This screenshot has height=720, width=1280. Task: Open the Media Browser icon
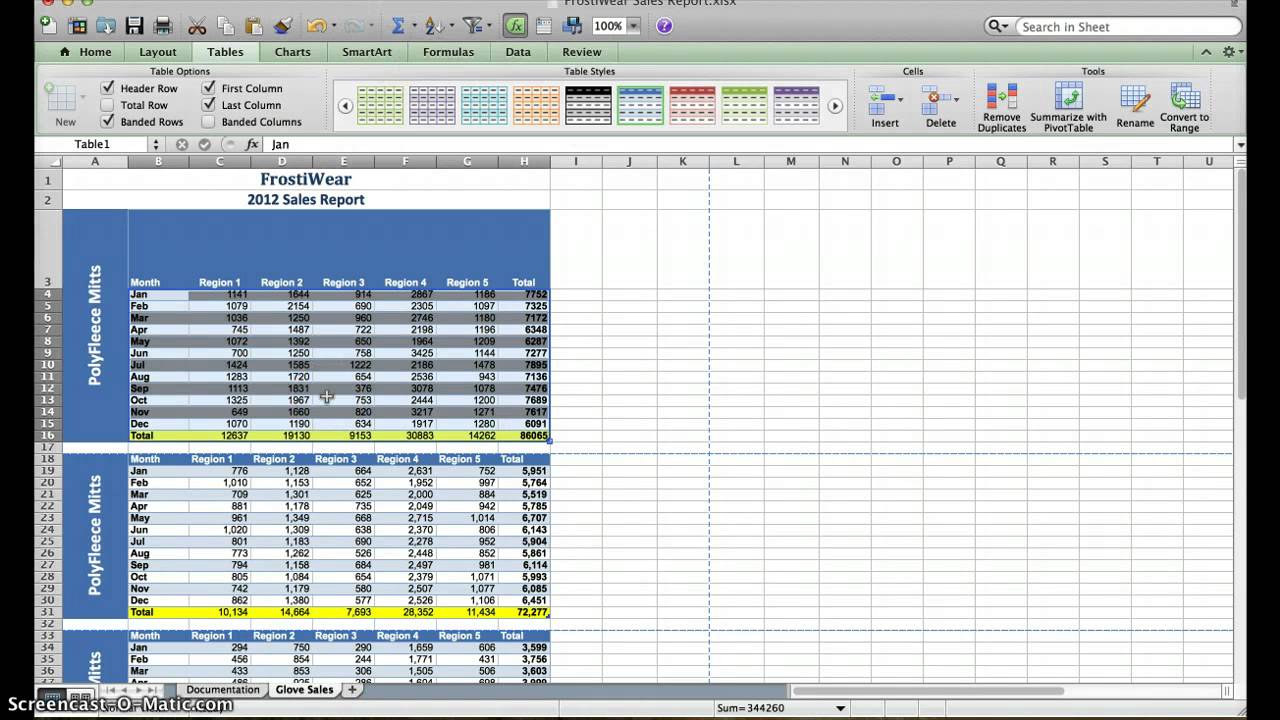[573, 26]
